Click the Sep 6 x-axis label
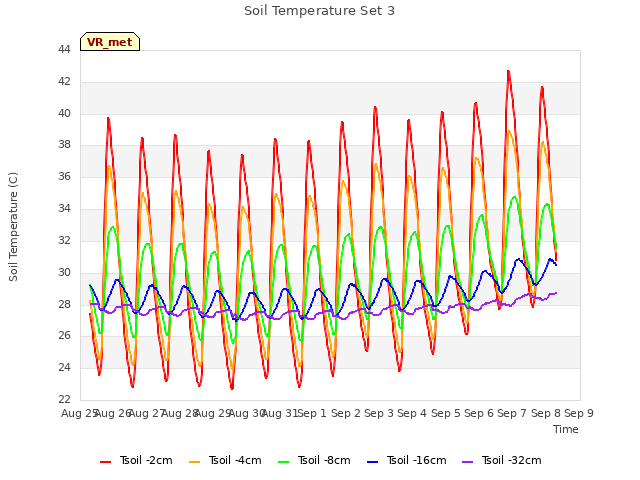Screen dimensions: 640x480 click(x=479, y=413)
